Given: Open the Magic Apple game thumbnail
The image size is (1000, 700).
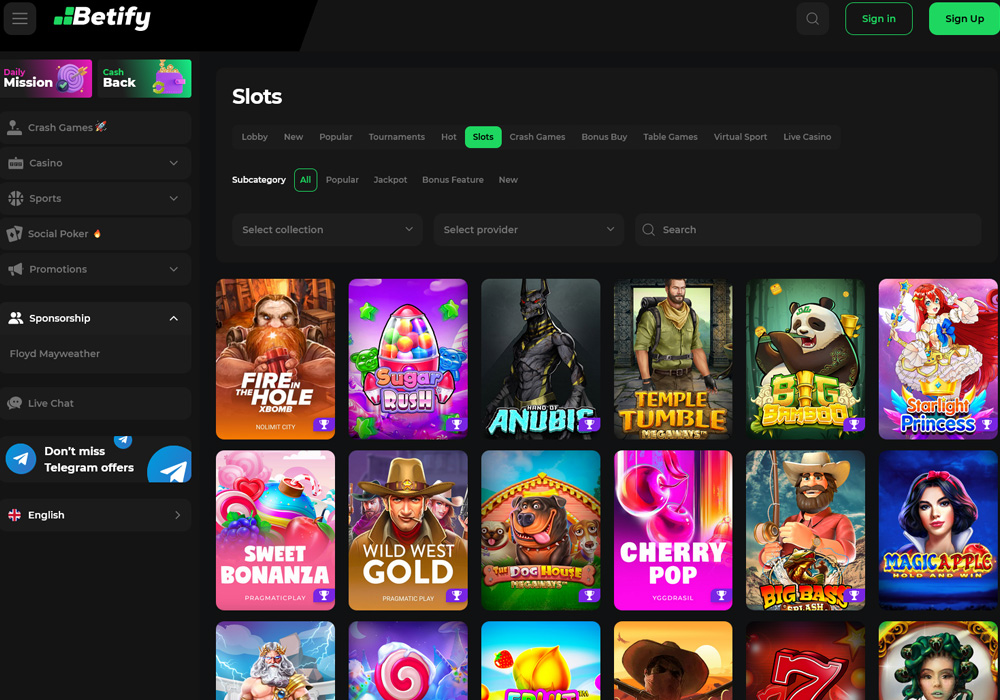Looking at the screenshot, I should click(x=938, y=530).
